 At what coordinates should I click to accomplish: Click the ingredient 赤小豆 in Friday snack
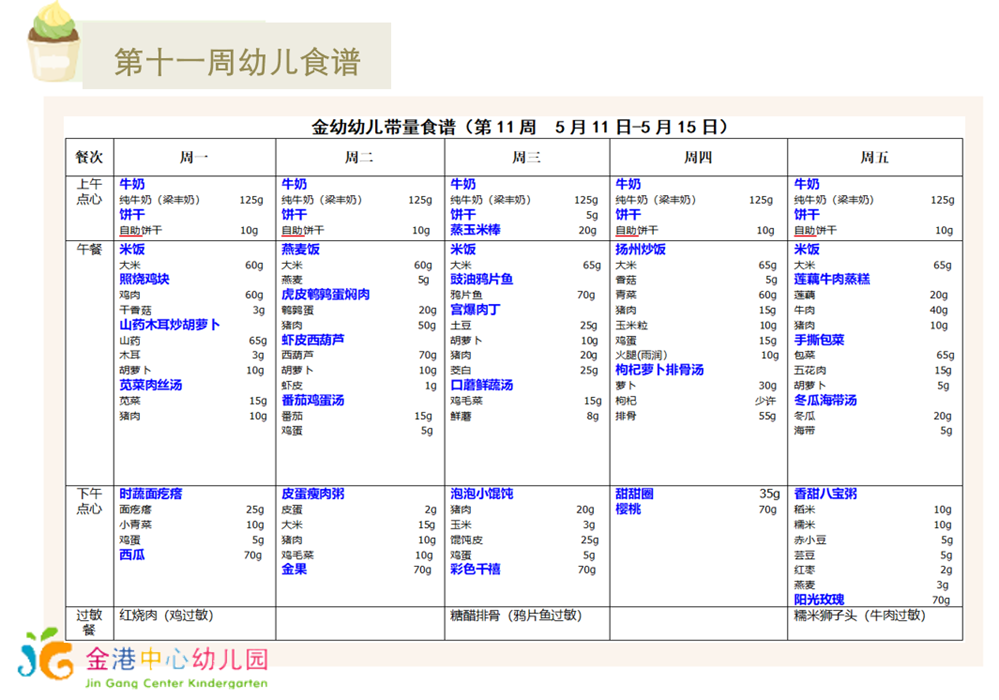[810, 539]
